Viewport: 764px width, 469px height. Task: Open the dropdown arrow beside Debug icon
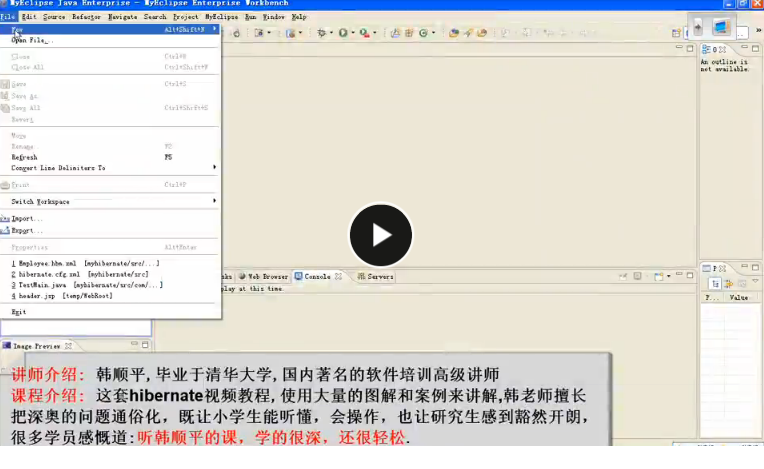point(331,33)
